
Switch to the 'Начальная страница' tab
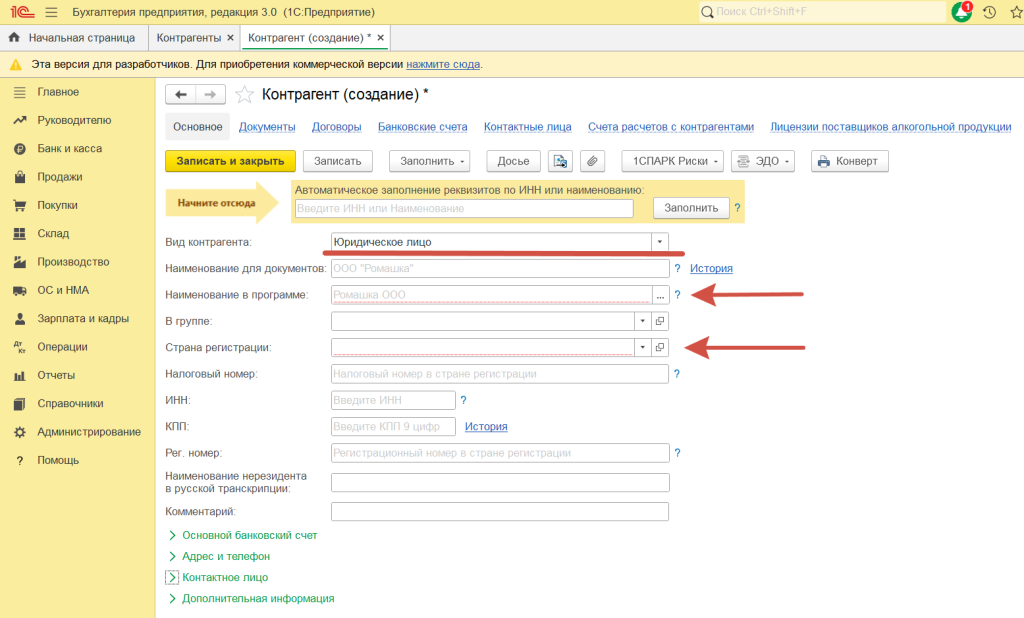pos(80,38)
